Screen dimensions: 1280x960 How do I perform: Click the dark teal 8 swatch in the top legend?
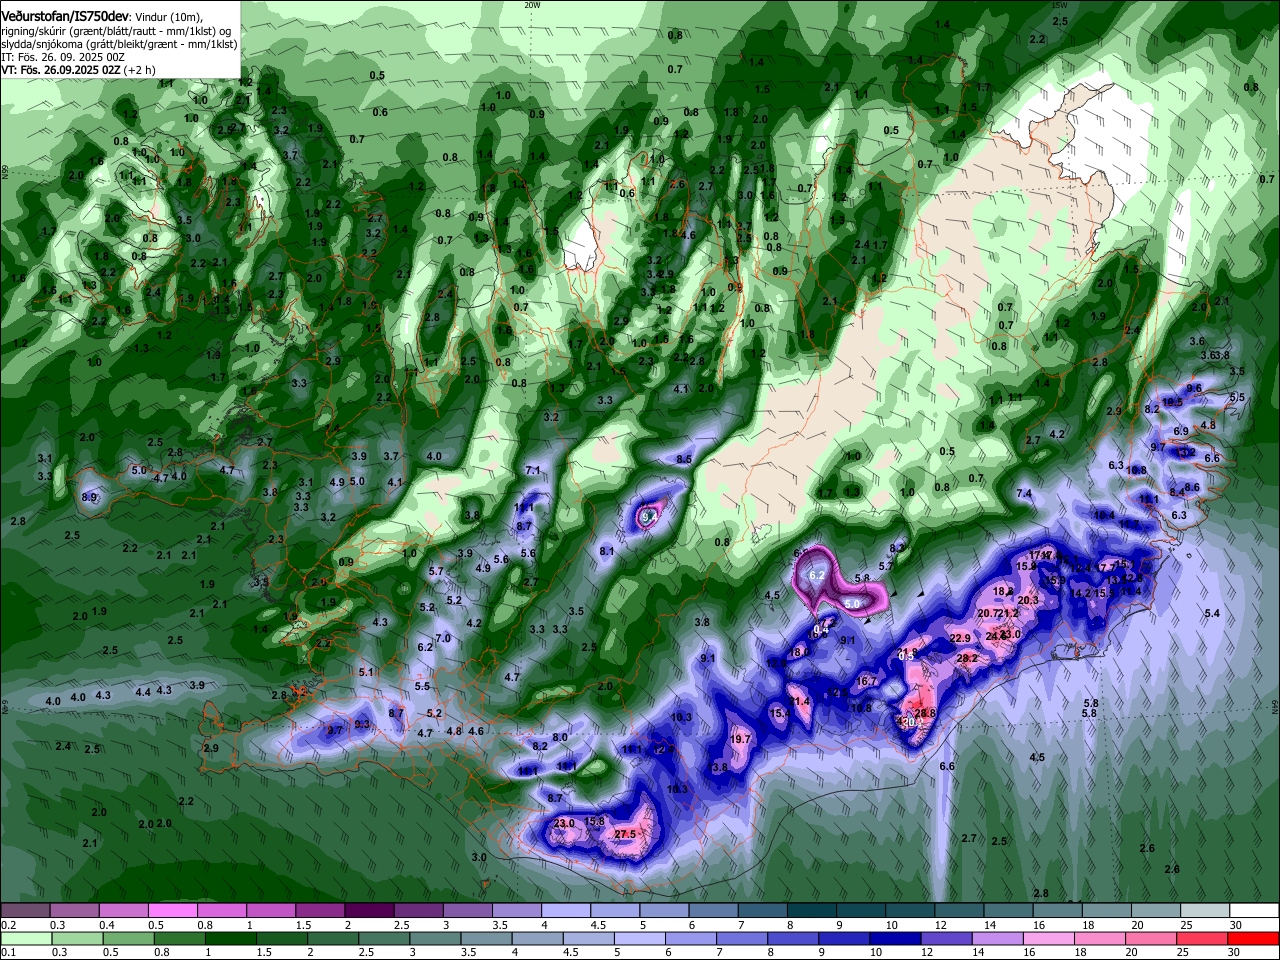[x=812, y=910]
